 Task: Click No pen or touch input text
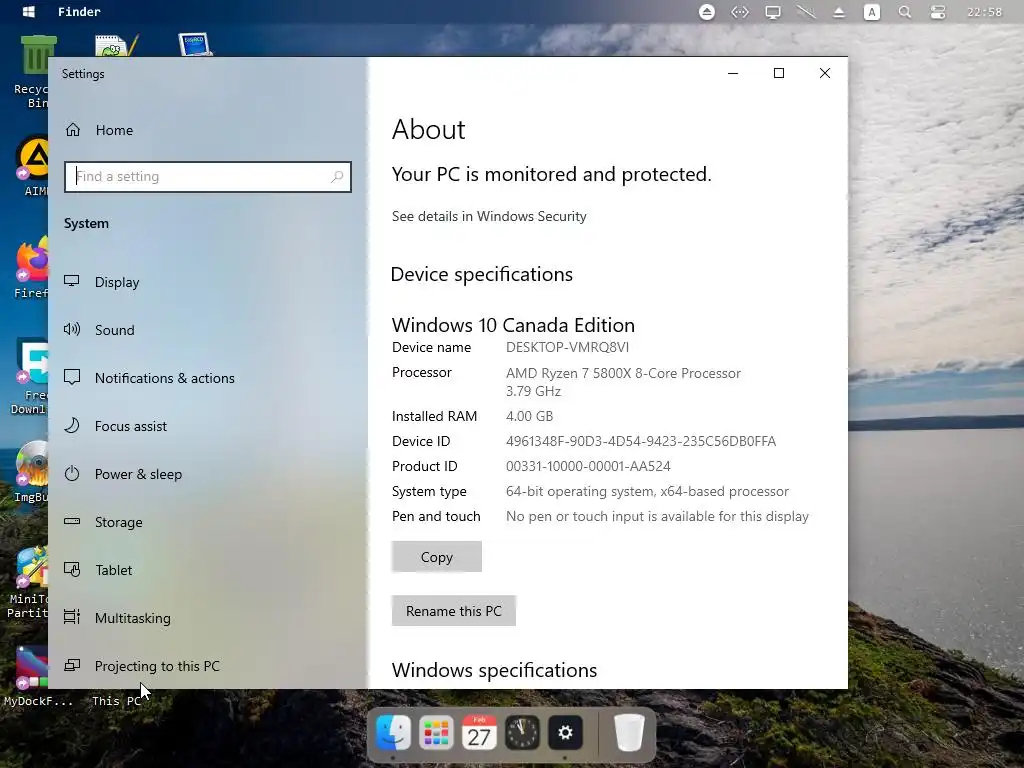[x=657, y=517]
